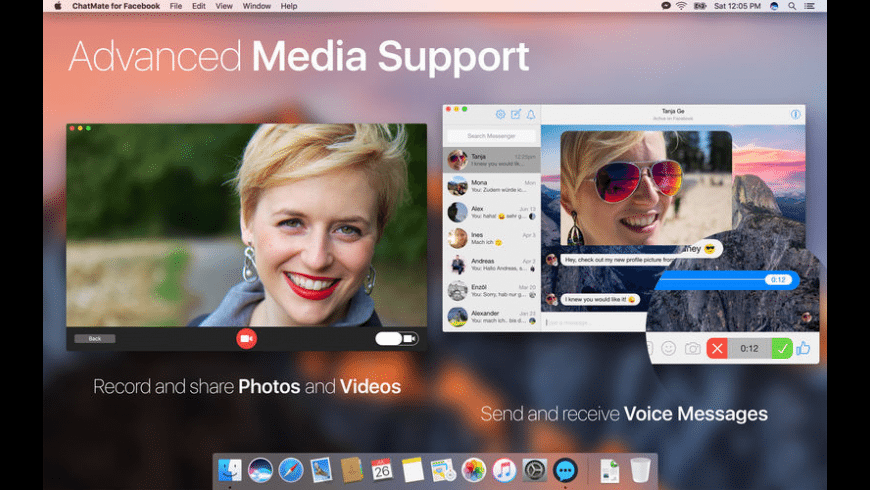This screenshot has width=870, height=490.
Task: Open notifications bell in the Messenger sidebar
Action: tap(531, 114)
